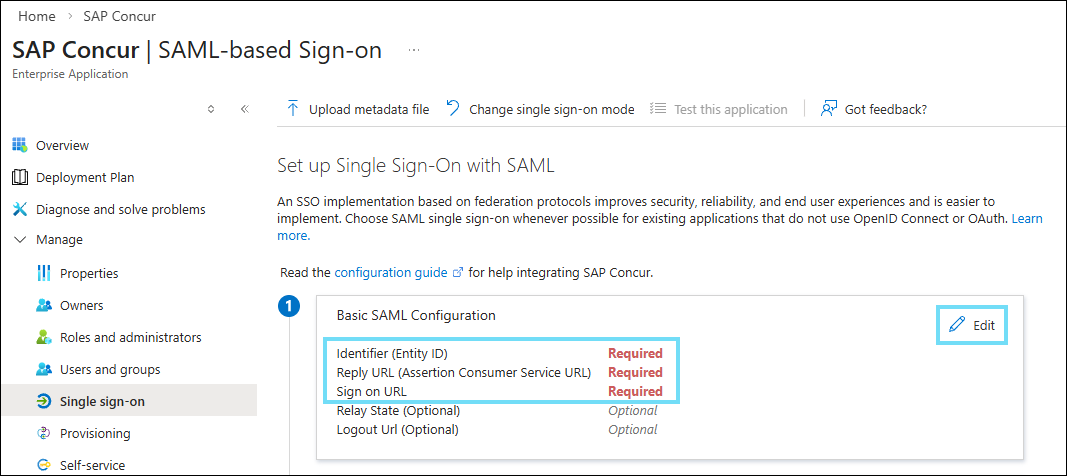Click Roles and administrators icon
Screen dimensions: 1067x476
point(44,337)
